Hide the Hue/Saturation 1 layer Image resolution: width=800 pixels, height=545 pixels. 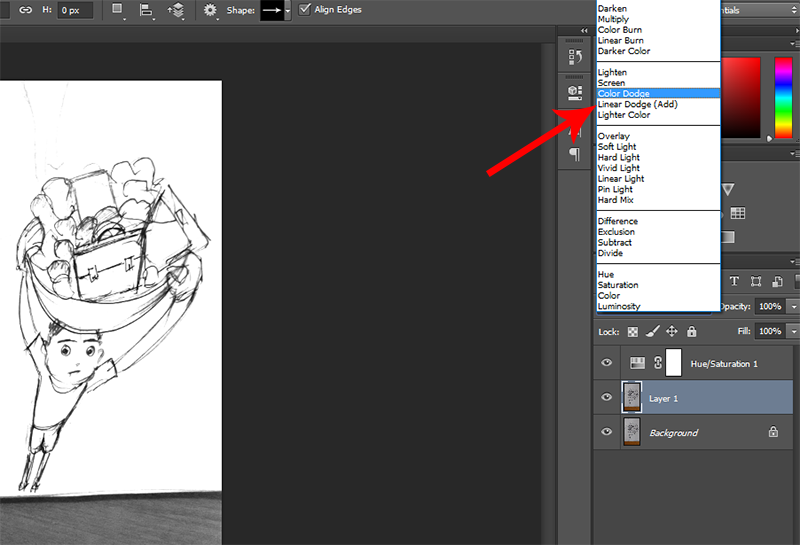607,362
